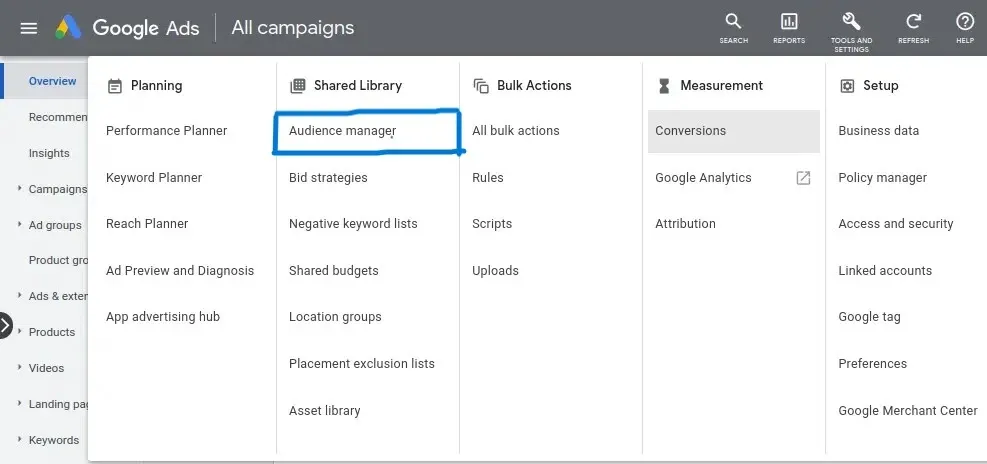The width and height of the screenshot is (987, 464).
Task: Click the Setup gear icon
Action: pyautogui.click(x=847, y=86)
